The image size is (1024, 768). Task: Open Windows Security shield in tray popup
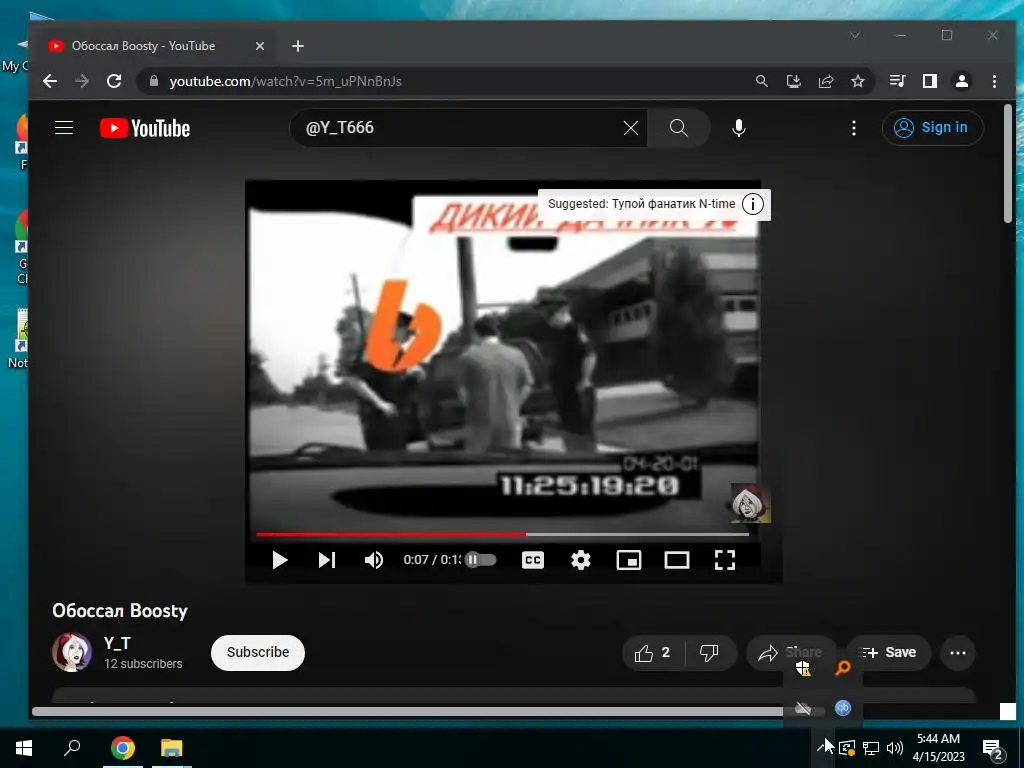pyautogui.click(x=803, y=668)
